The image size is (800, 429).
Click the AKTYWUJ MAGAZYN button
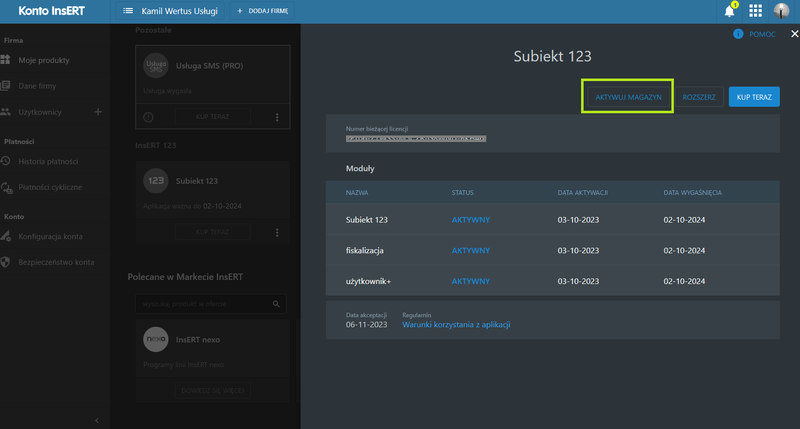[x=629, y=97]
